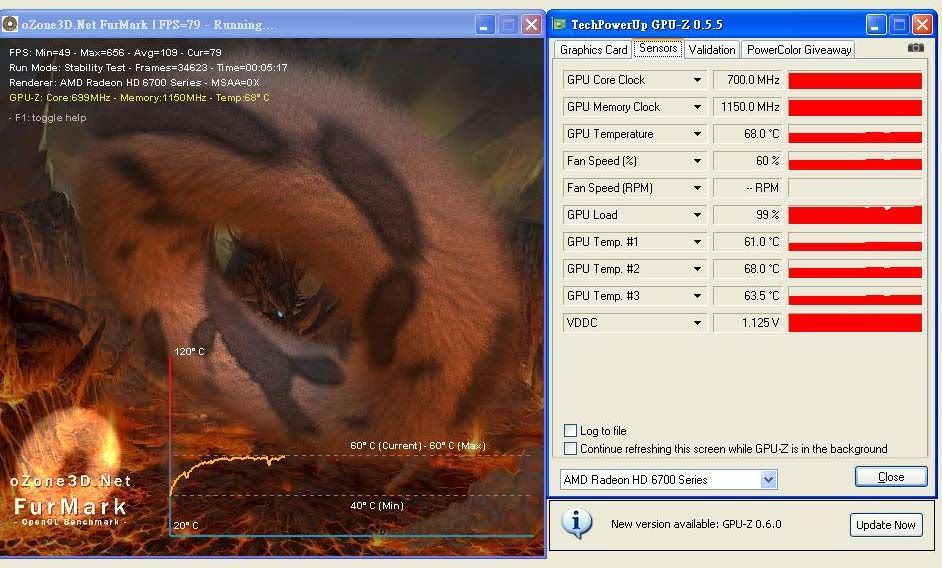Click the FurMark title bar app icon

(x=10, y=24)
